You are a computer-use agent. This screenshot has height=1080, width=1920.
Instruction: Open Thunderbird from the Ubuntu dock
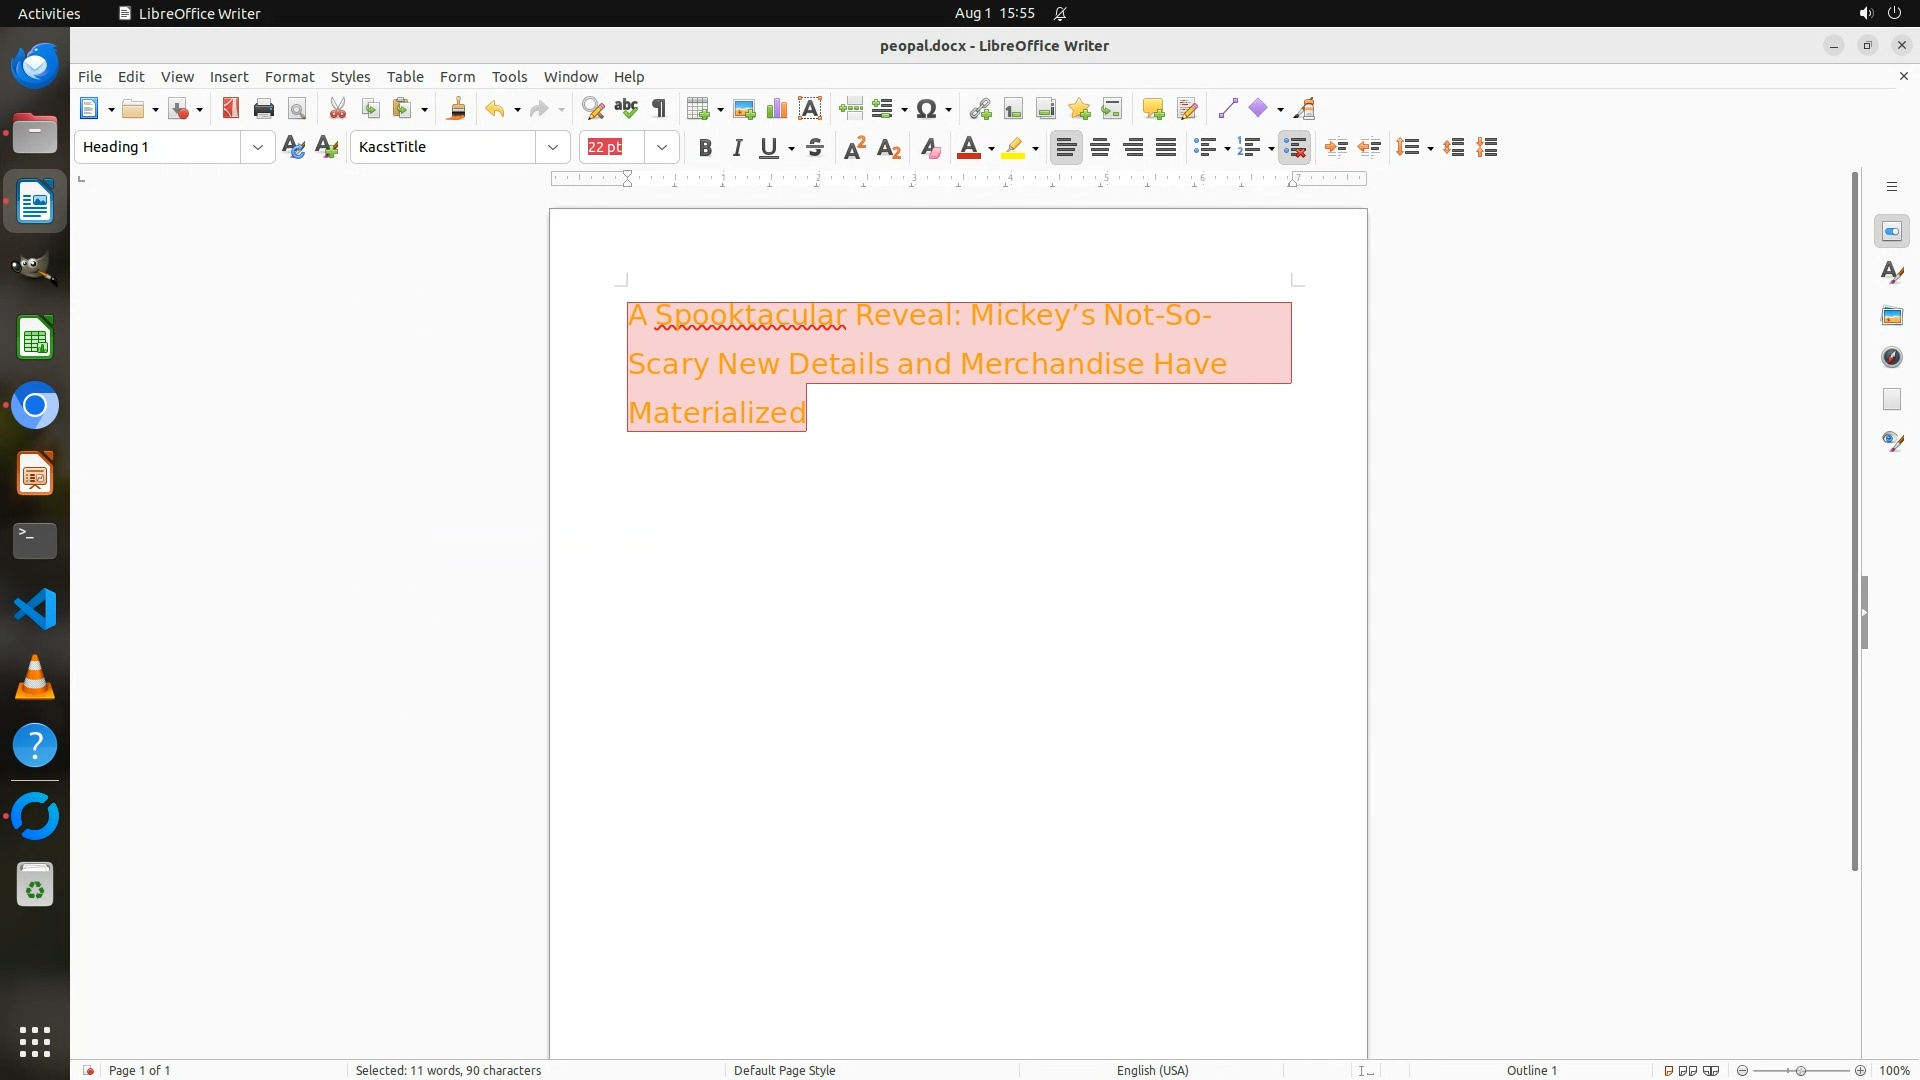point(35,66)
